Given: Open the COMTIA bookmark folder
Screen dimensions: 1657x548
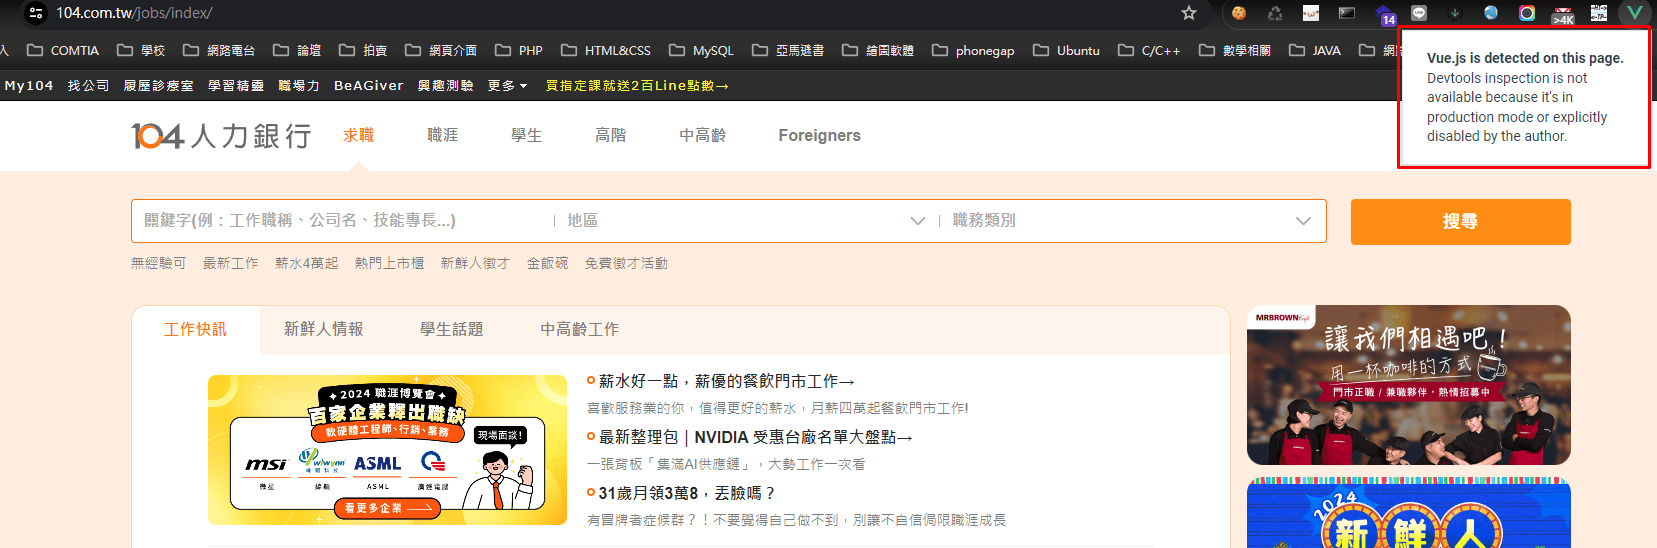Looking at the screenshot, I should pos(63,50).
